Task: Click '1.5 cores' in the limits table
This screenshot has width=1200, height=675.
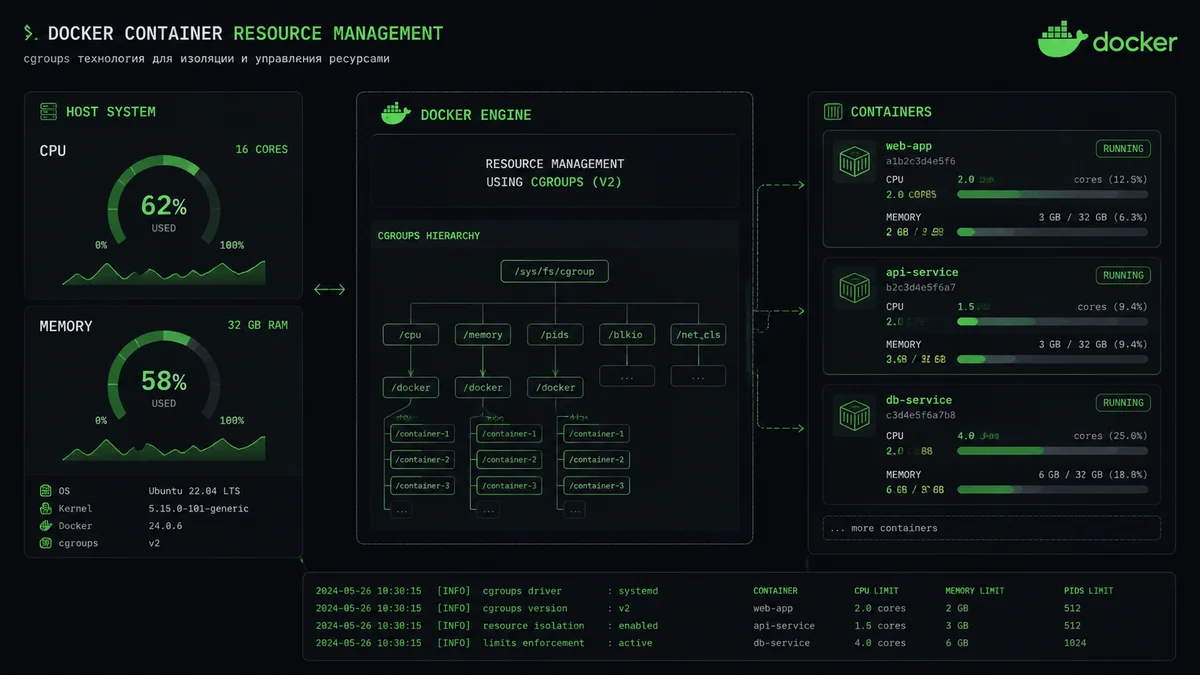Action: 880,625
